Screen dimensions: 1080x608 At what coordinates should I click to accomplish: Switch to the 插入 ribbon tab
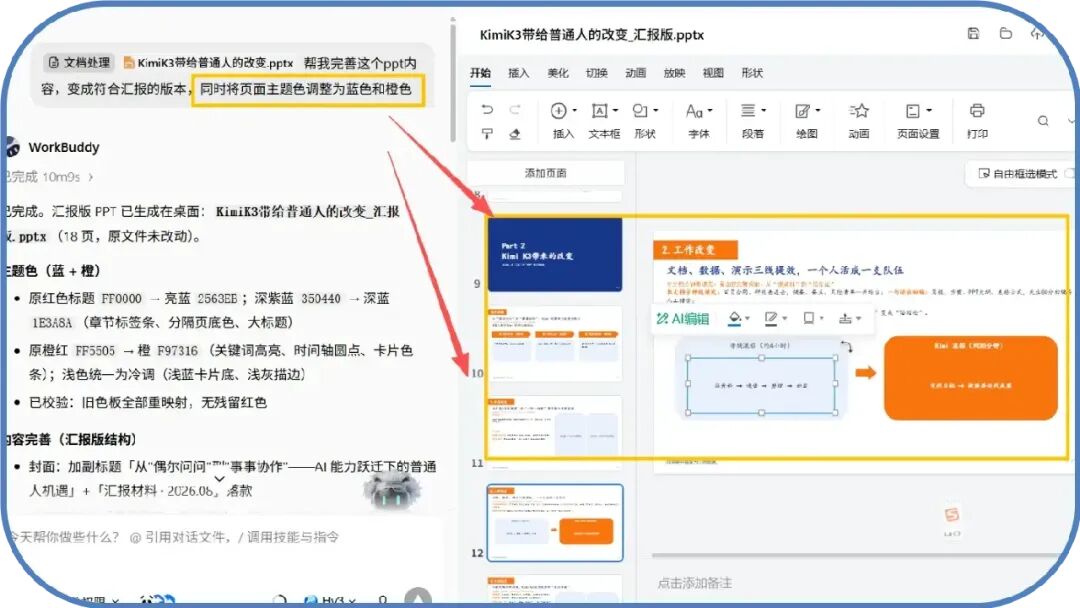click(519, 73)
